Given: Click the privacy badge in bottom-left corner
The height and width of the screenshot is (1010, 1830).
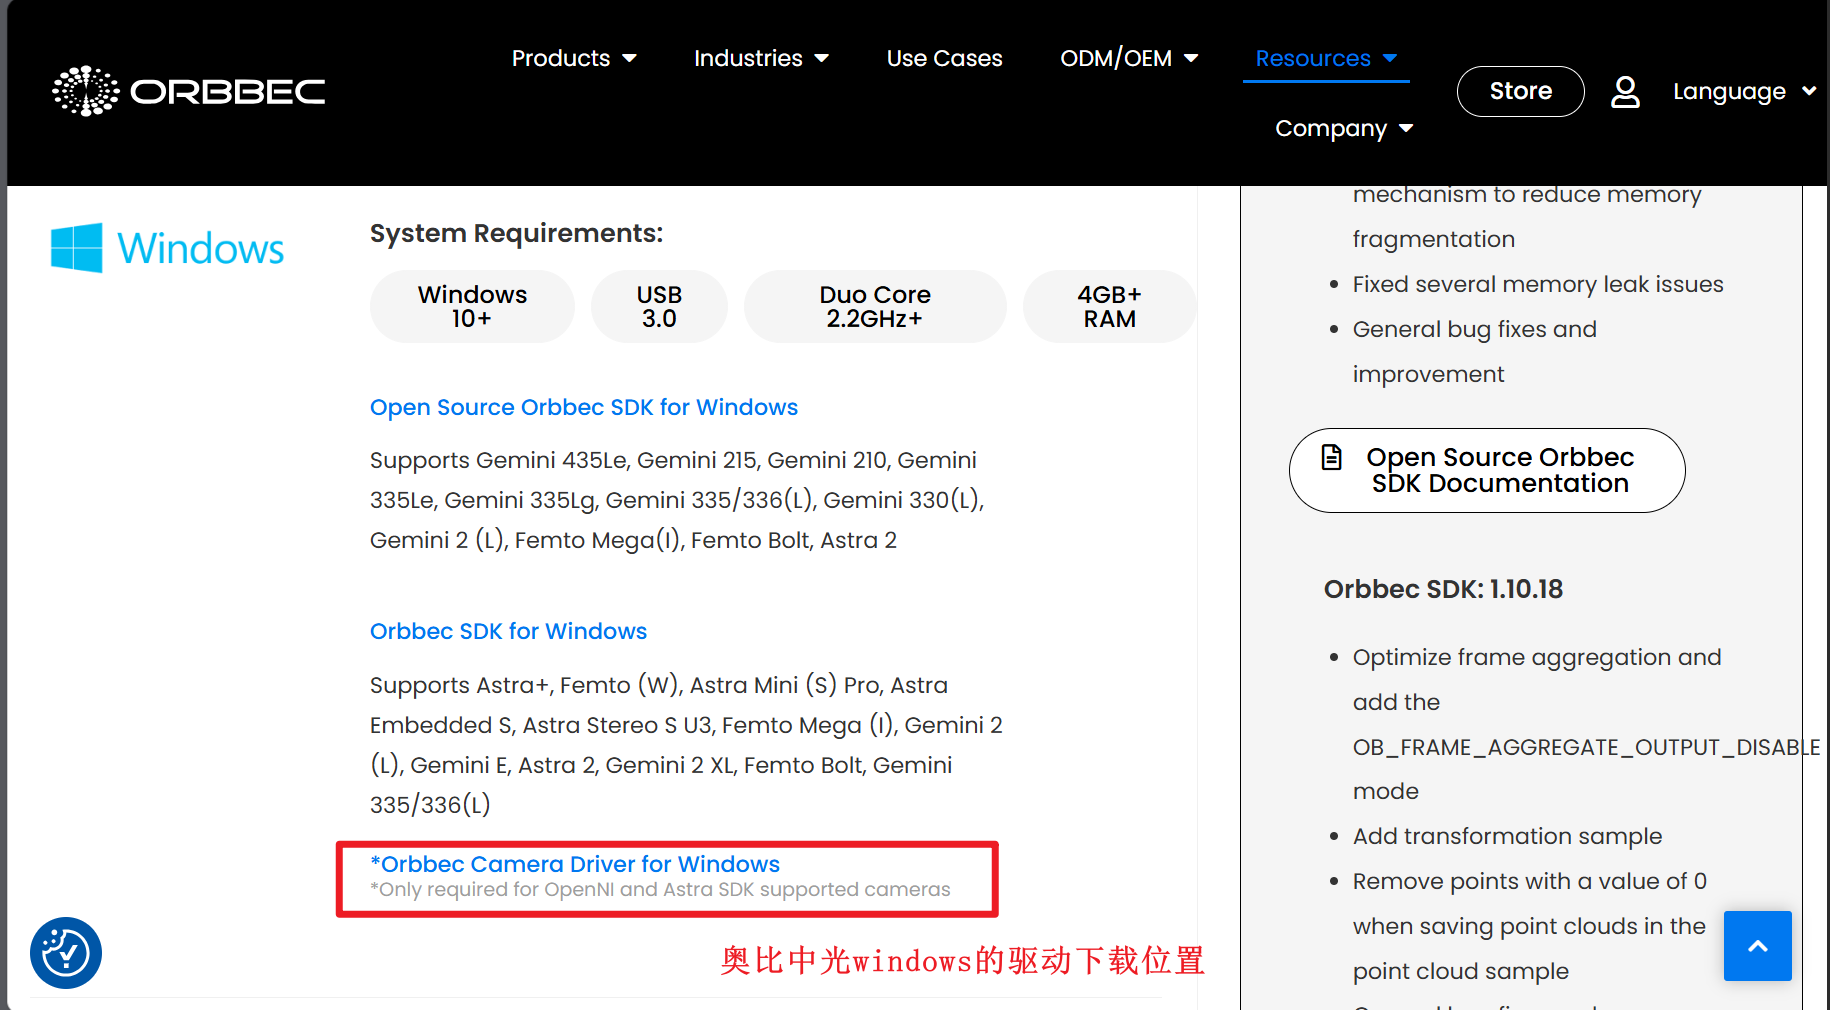Looking at the screenshot, I should 64,953.
